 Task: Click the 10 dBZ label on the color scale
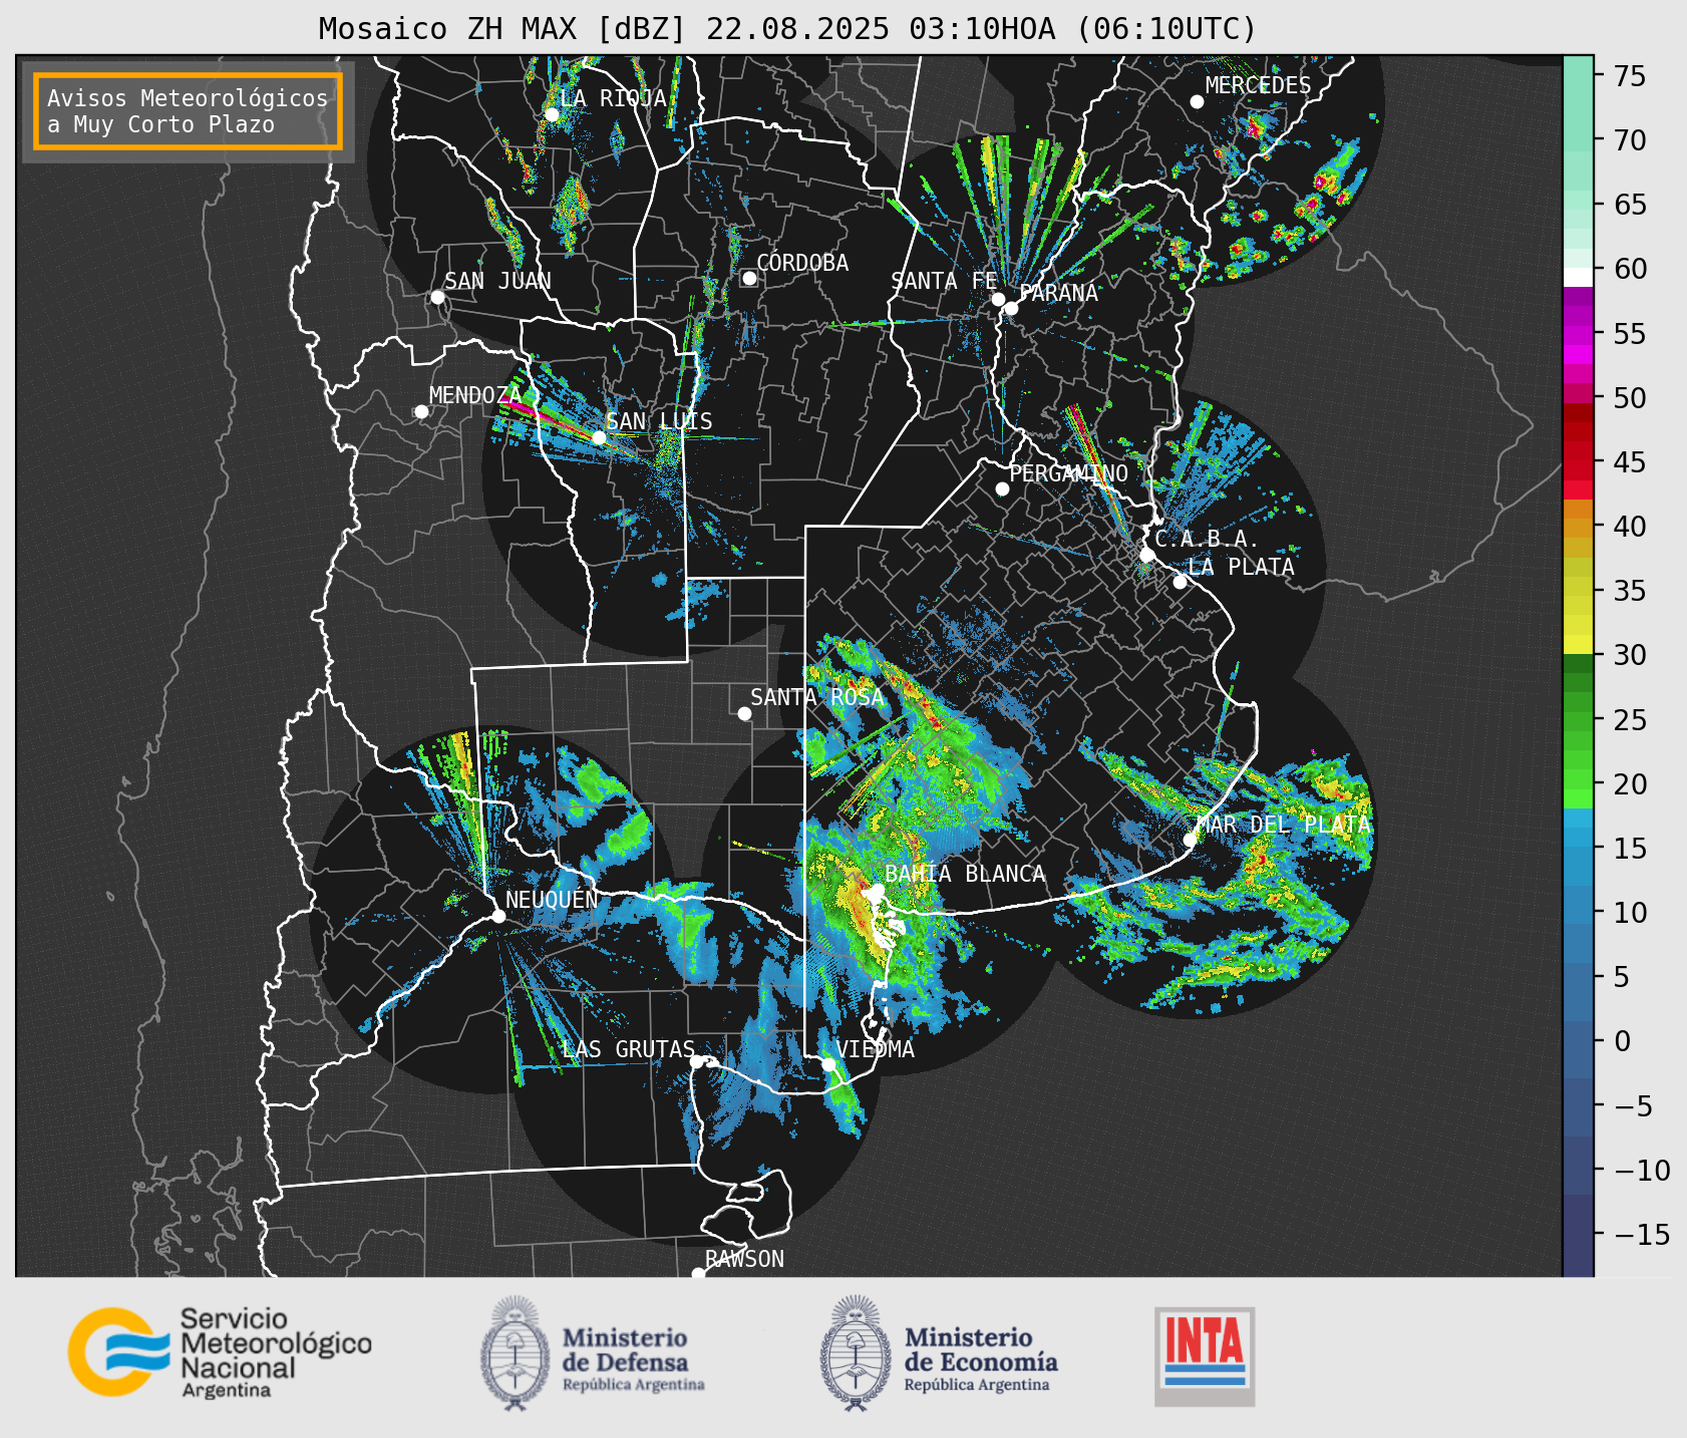point(1629,912)
